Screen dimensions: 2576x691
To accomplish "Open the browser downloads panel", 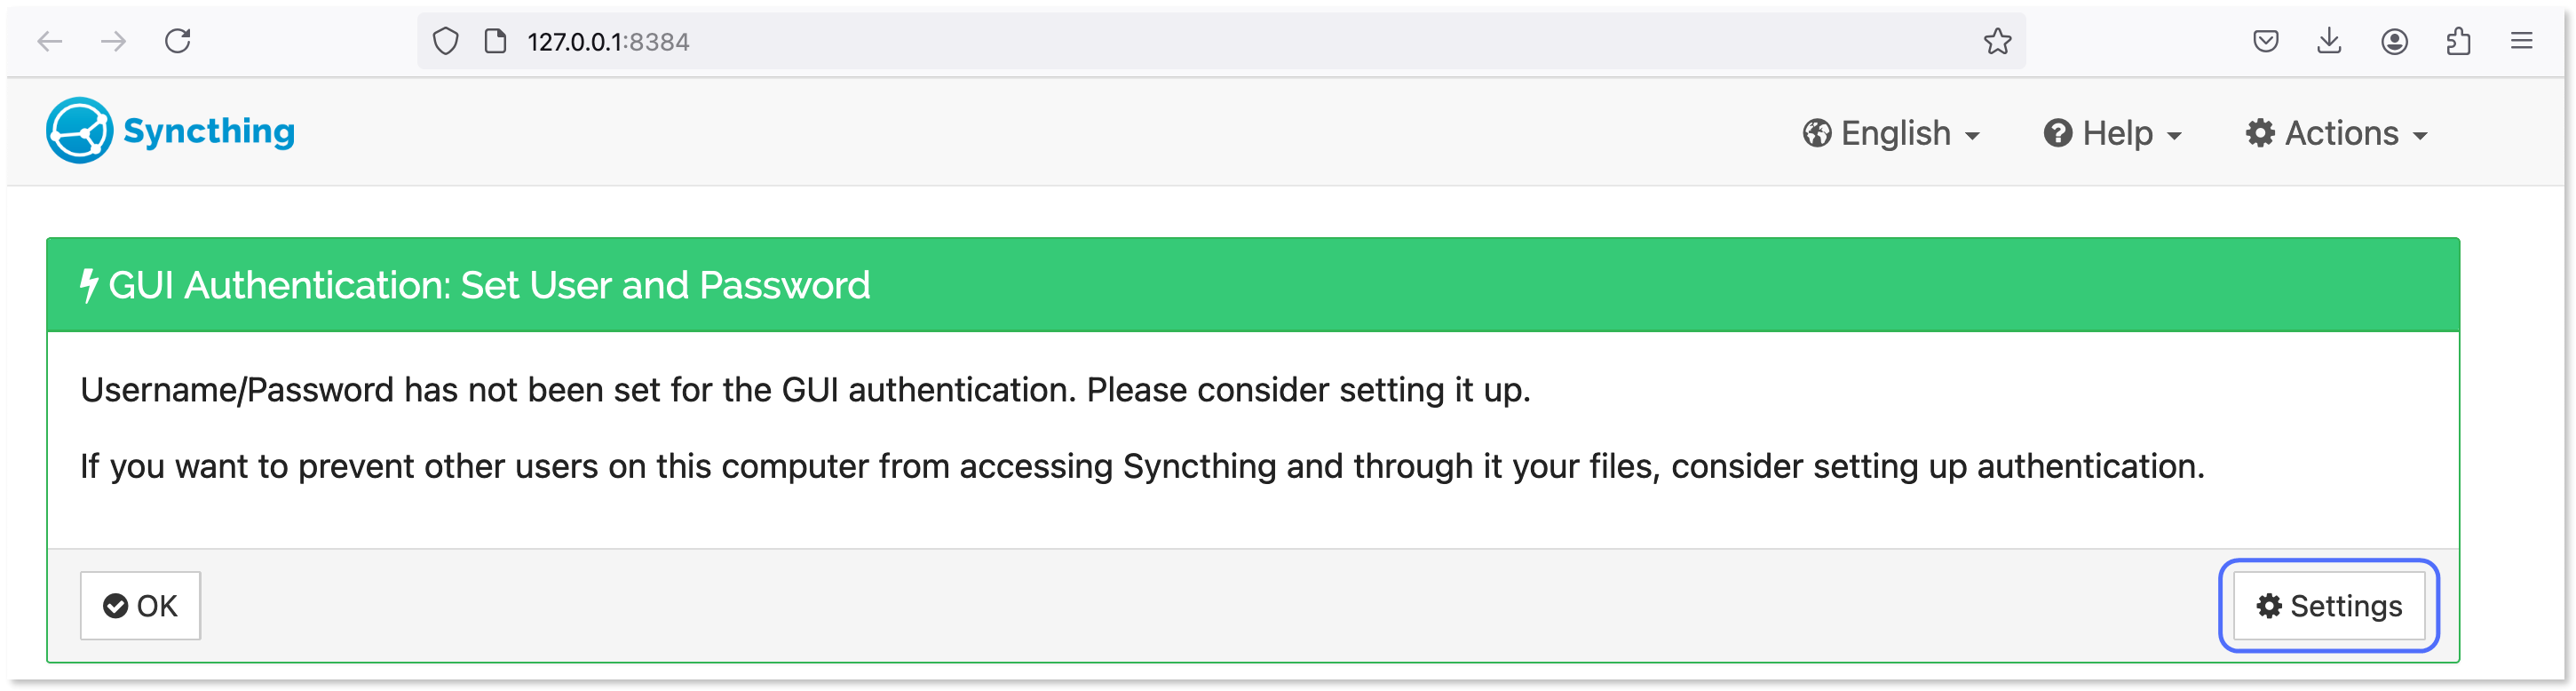I will point(2331,42).
